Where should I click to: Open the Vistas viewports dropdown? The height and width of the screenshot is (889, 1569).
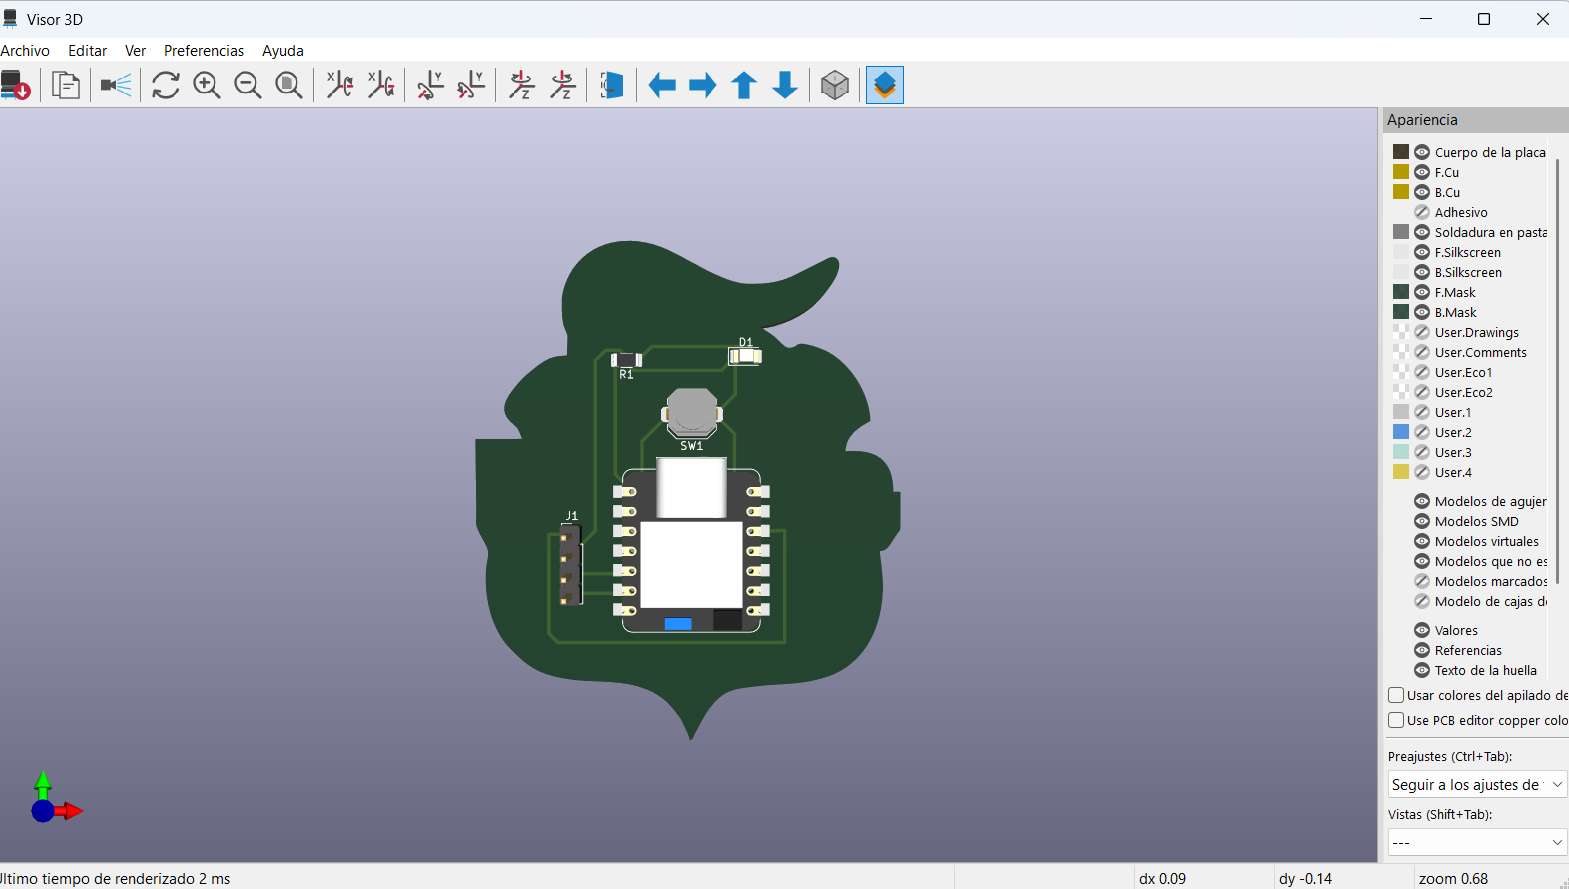(1477, 842)
